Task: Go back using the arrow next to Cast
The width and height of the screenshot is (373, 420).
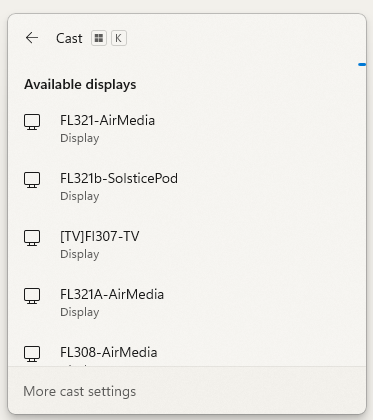Action: (32, 38)
